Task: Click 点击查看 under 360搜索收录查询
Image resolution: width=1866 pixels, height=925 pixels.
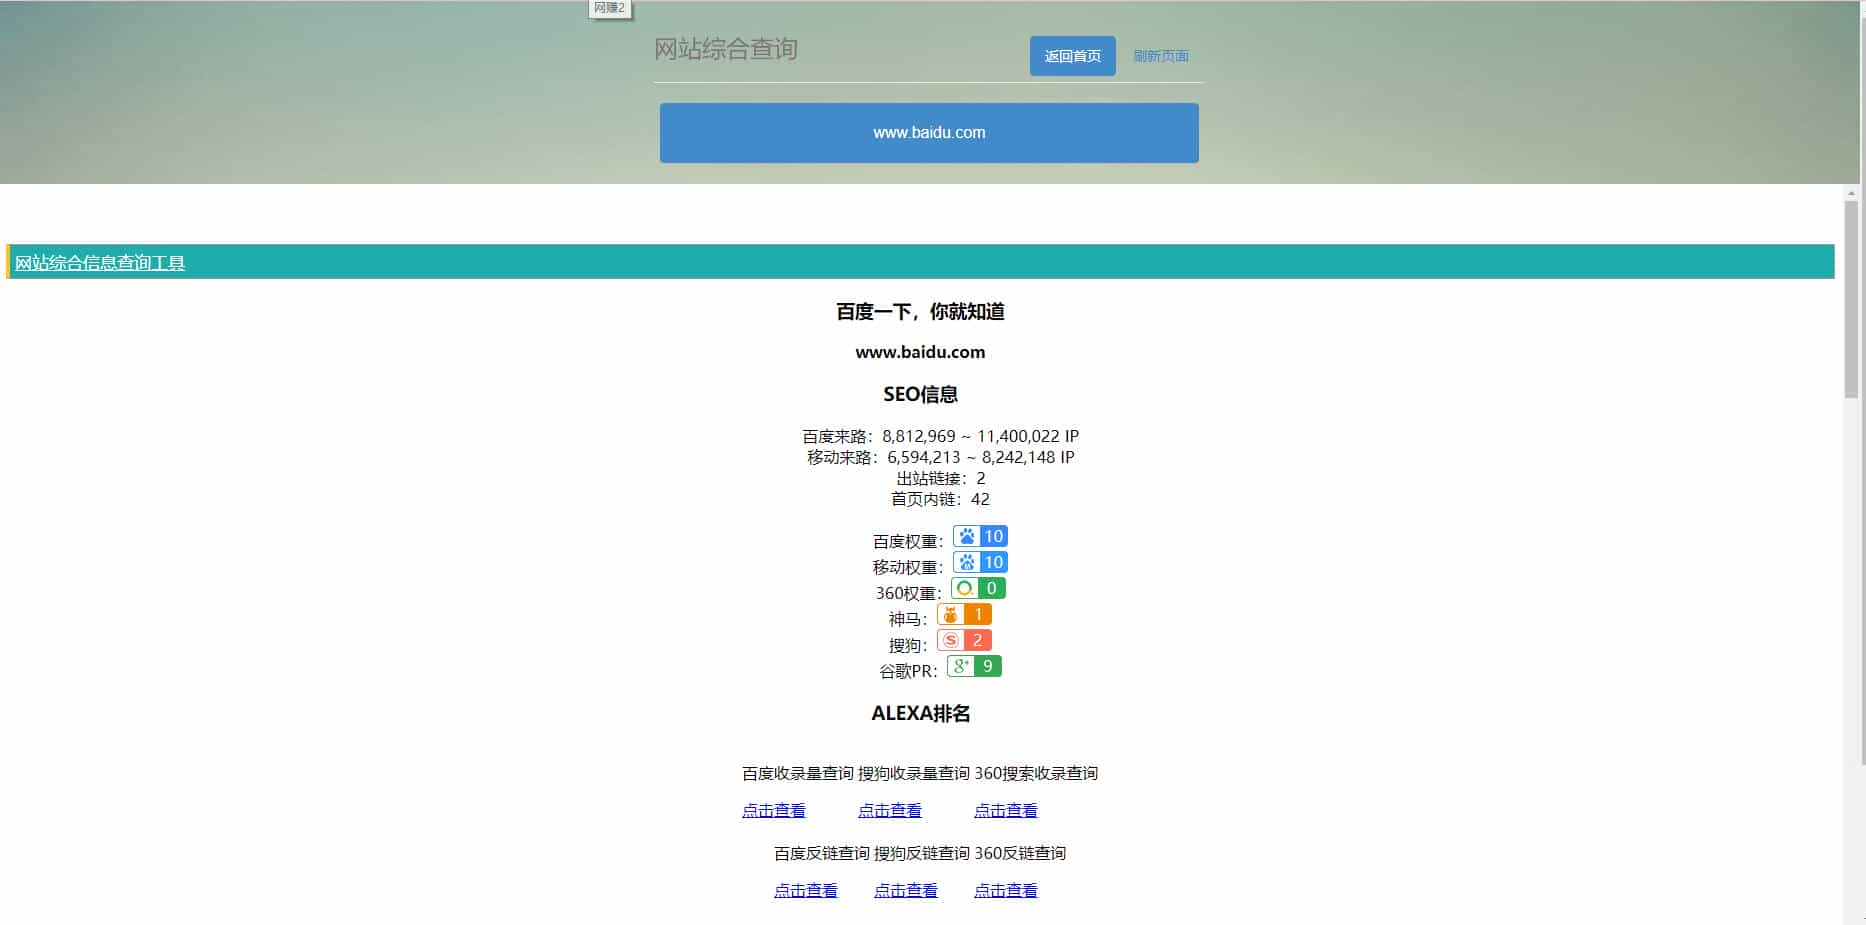Action: click(x=1004, y=810)
